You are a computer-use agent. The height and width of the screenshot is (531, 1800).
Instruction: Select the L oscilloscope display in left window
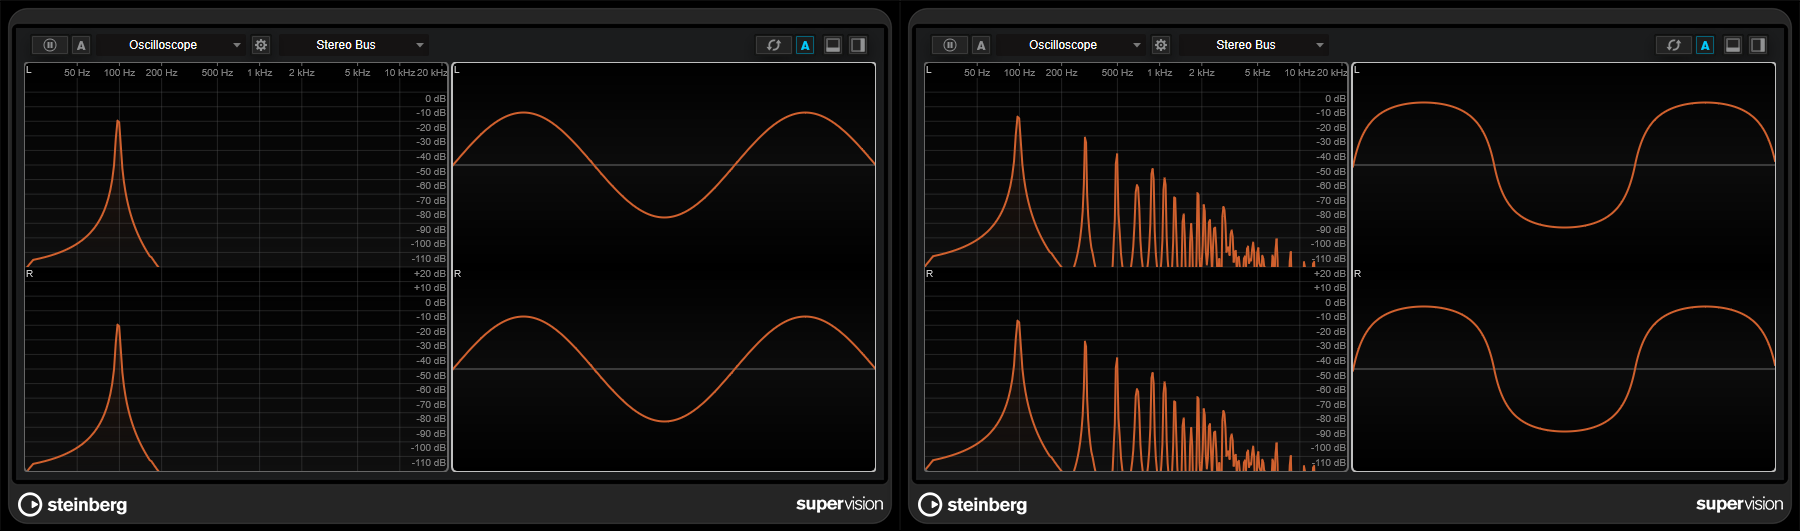[664, 165]
